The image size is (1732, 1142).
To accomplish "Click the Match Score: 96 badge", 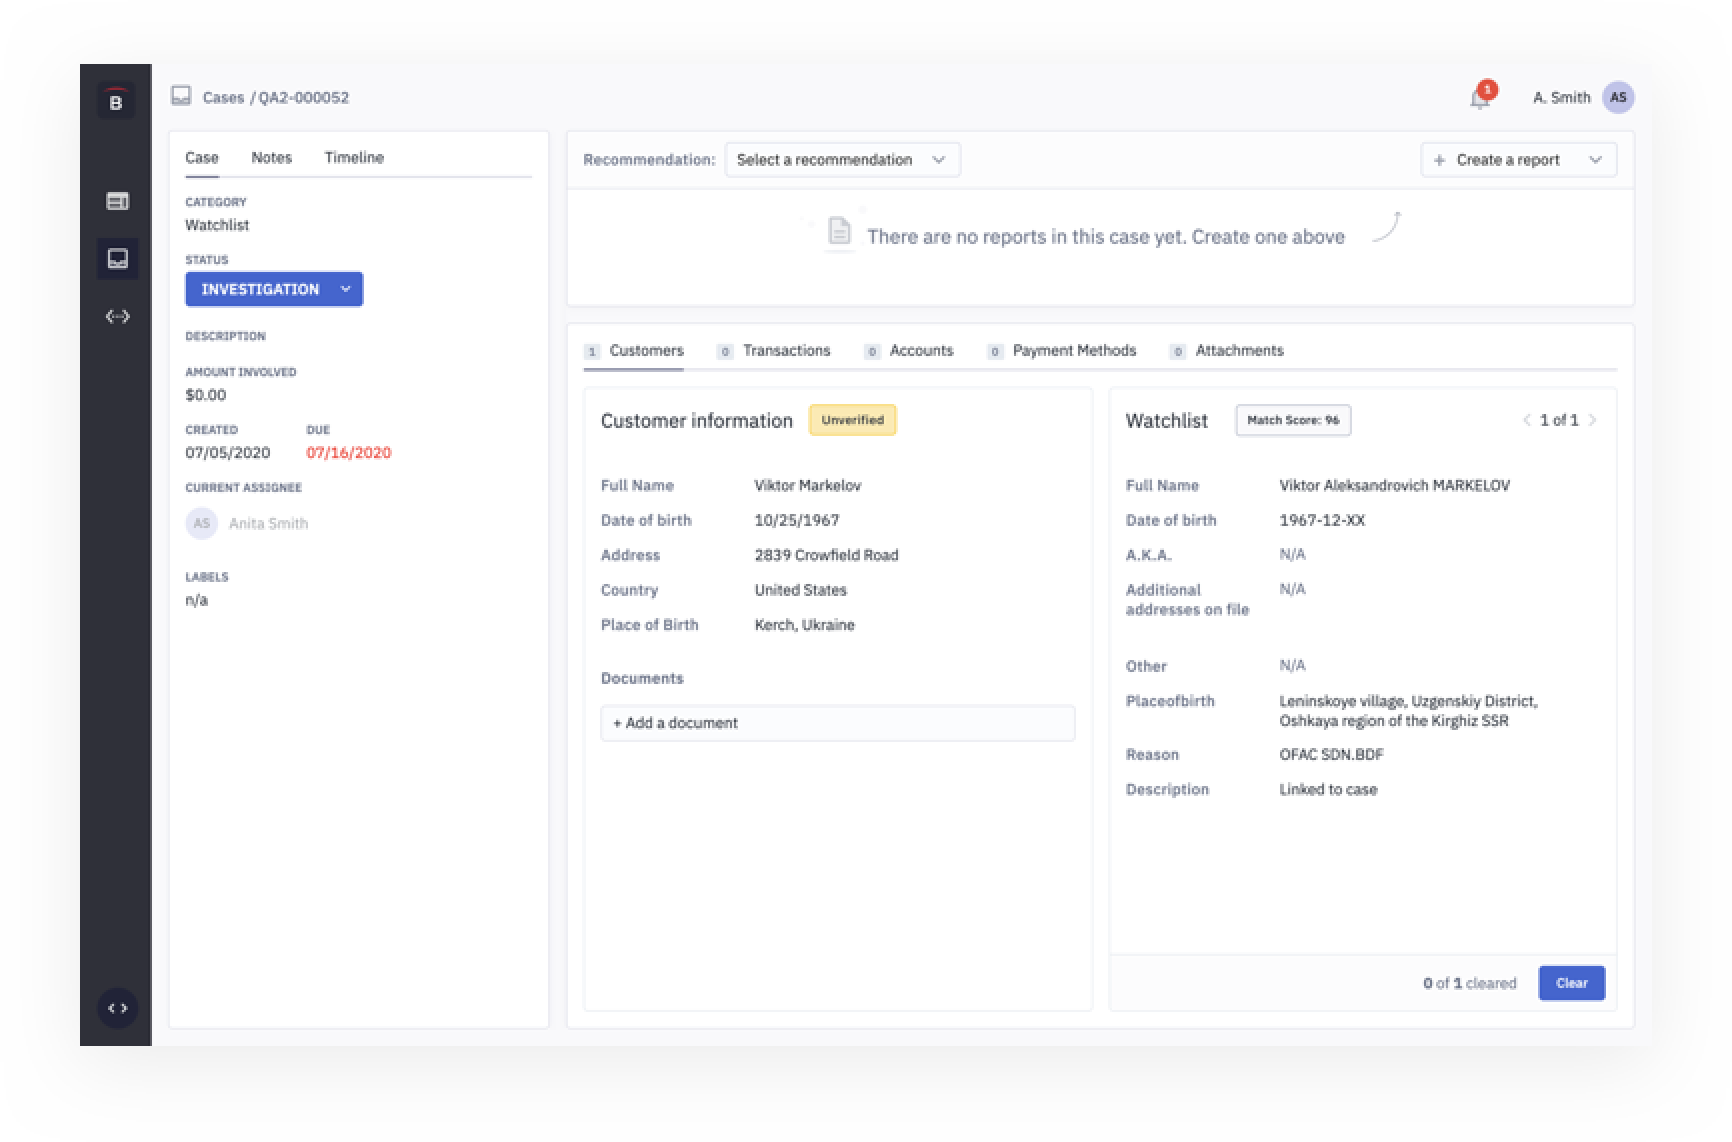I will coord(1293,420).
